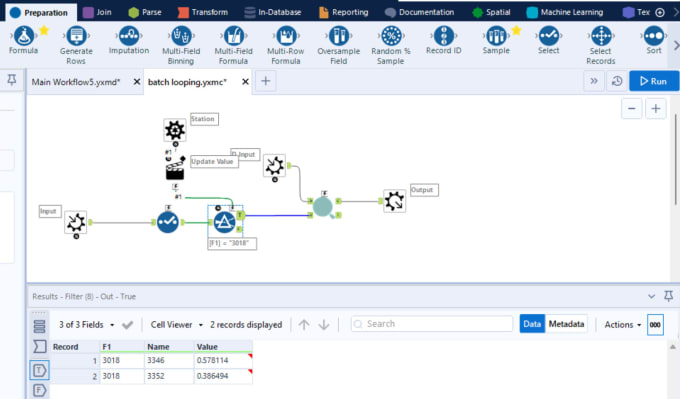
Task: Open the Documentation tool category
Action: (x=420, y=12)
